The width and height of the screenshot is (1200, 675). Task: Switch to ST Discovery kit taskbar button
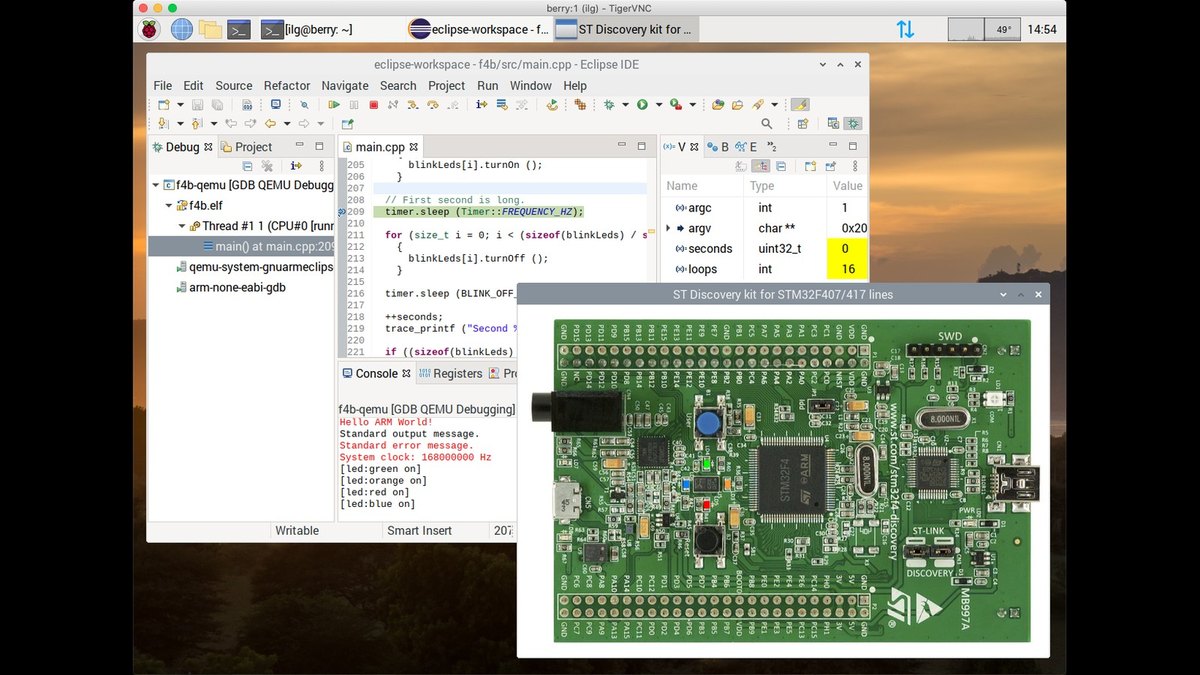[x=625, y=29]
